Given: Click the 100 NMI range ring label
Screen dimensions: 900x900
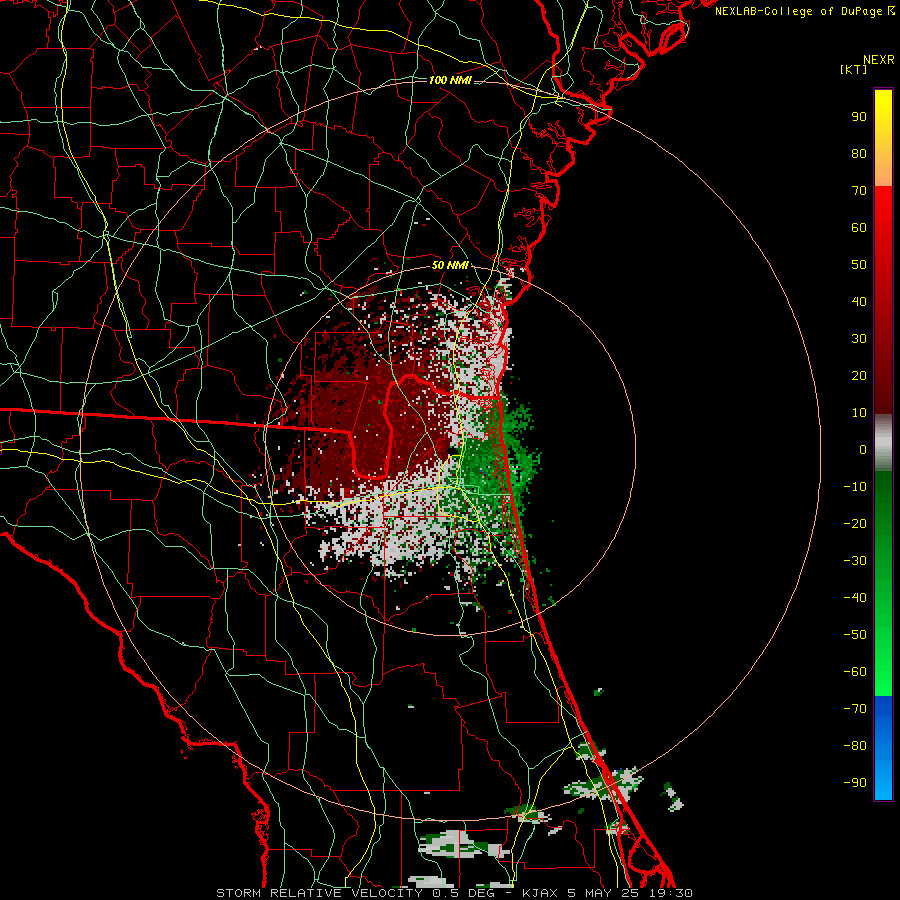Looking at the screenshot, I should point(450,80).
